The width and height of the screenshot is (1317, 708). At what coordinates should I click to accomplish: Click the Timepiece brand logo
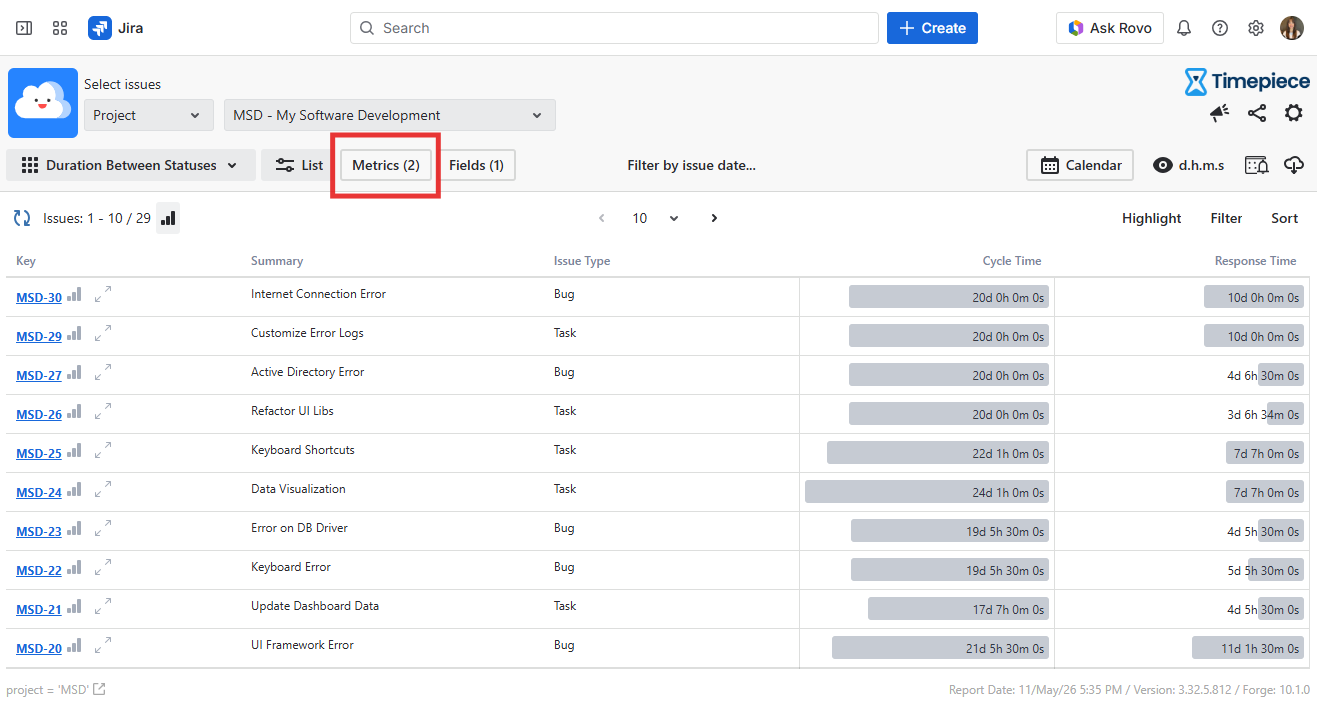coord(1247,81)
